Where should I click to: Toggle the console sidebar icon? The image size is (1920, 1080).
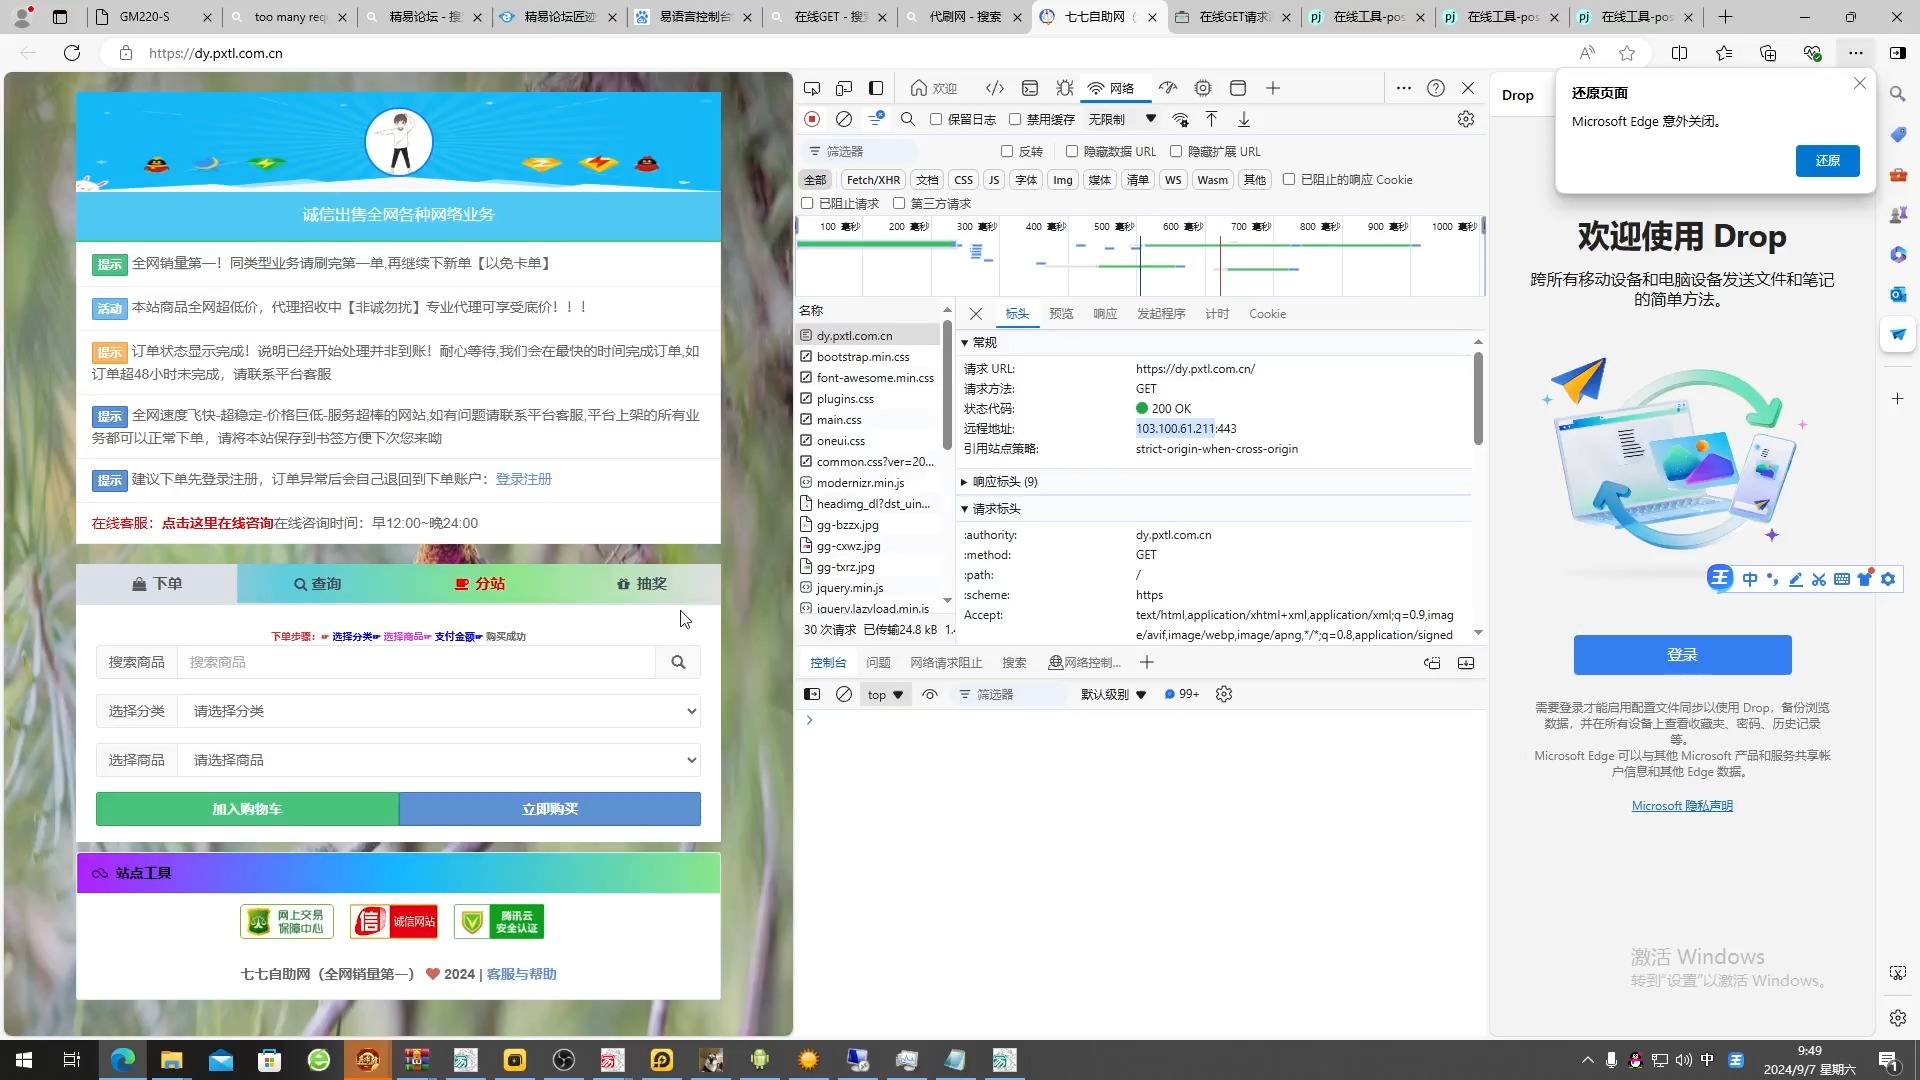[812, 694]
